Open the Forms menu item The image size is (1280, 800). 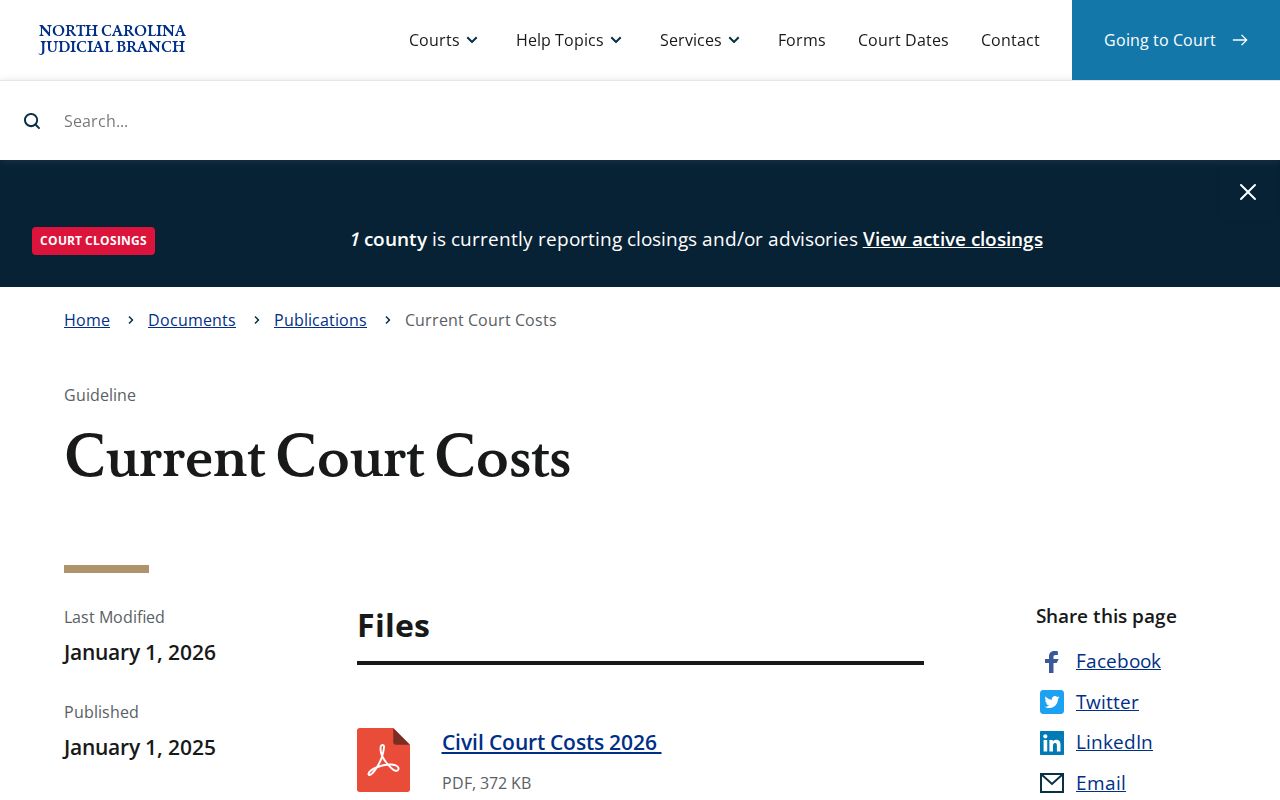point(802,40)
